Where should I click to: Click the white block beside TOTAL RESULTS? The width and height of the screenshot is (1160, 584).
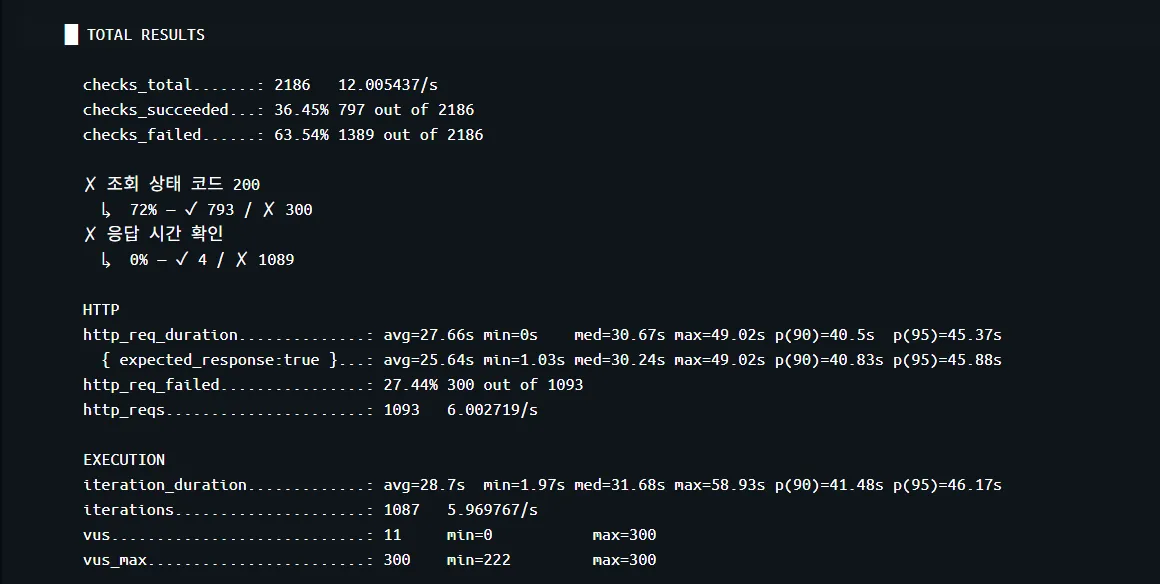(x=71, y=35)
